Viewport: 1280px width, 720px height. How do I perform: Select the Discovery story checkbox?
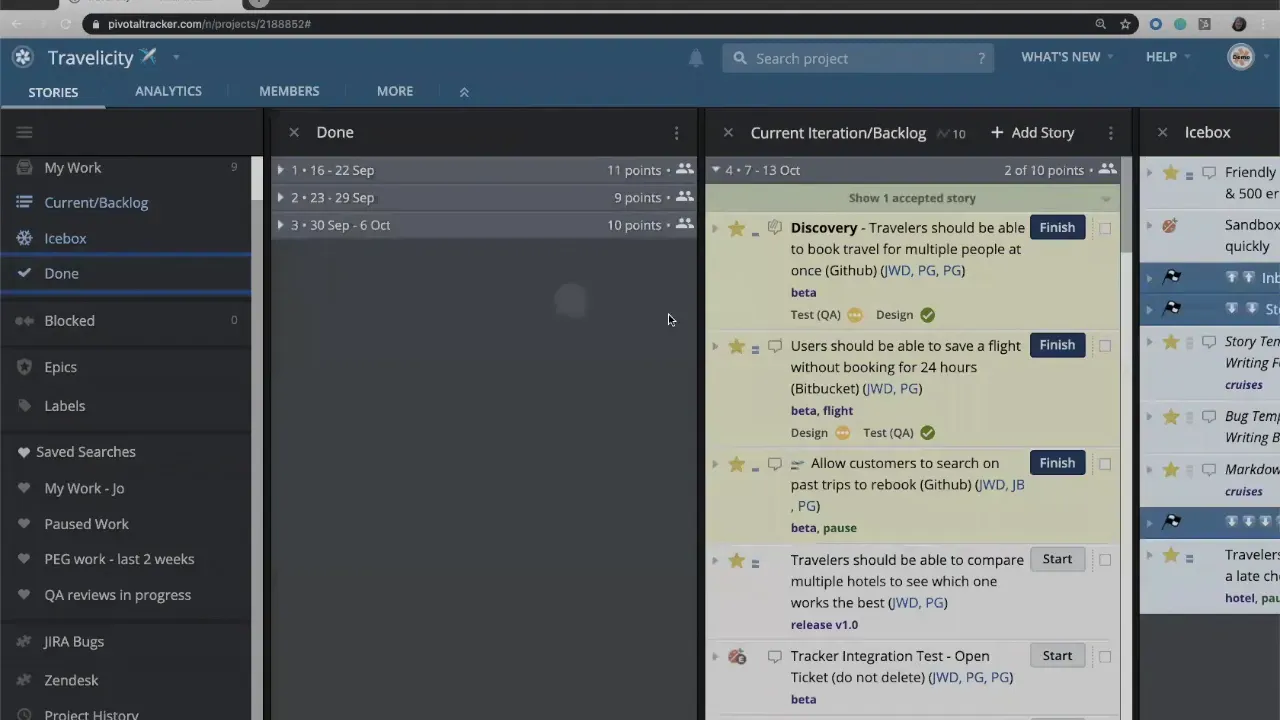click(x=1105, y=228)
